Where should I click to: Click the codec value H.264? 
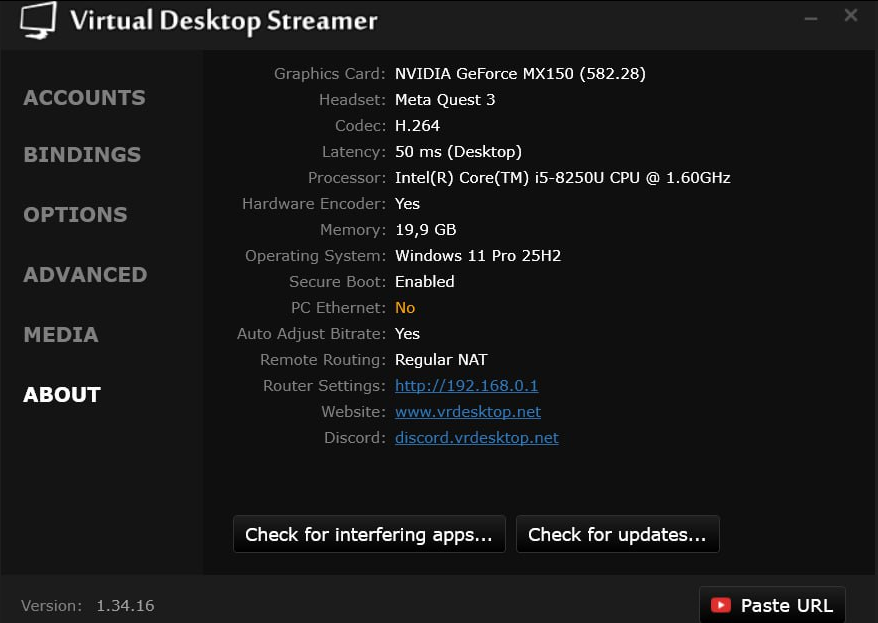coord(417,126)
